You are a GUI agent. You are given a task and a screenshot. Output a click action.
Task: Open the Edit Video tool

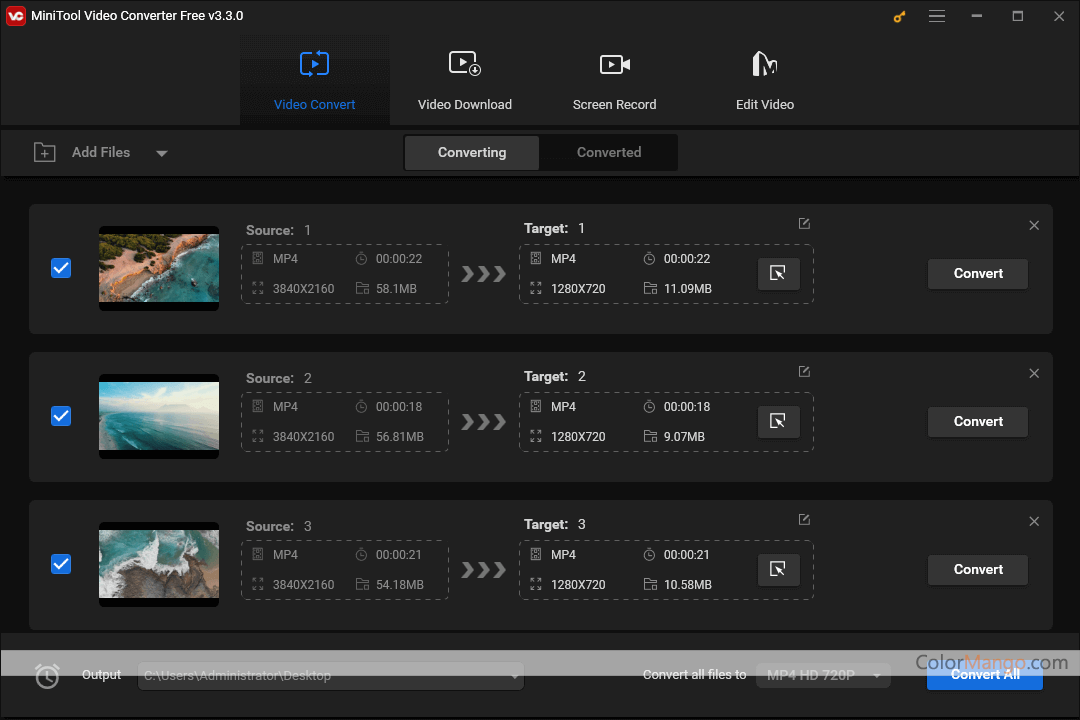pyautogui.click(x=764, y=80)
